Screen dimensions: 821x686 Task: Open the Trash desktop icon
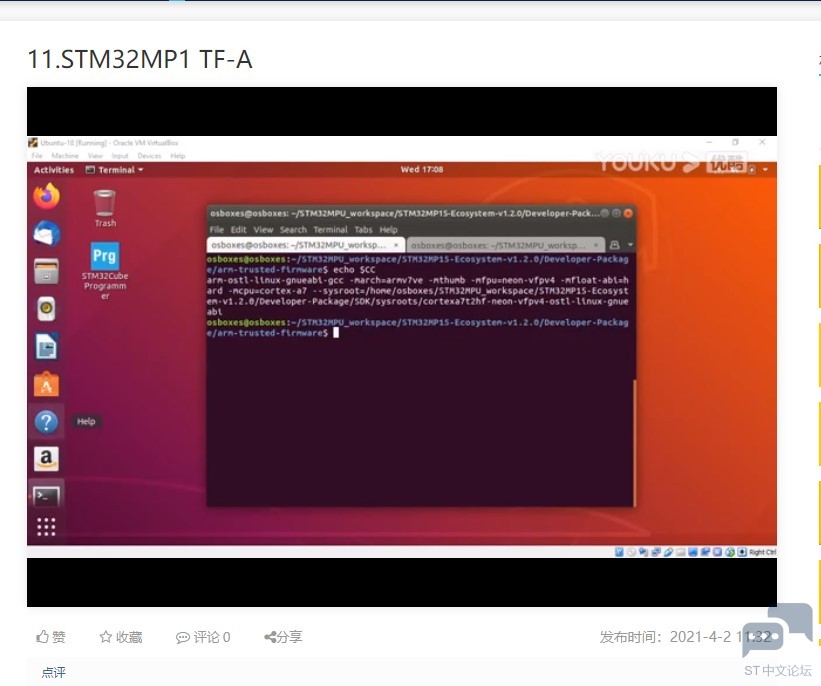[x=105, y=208]
